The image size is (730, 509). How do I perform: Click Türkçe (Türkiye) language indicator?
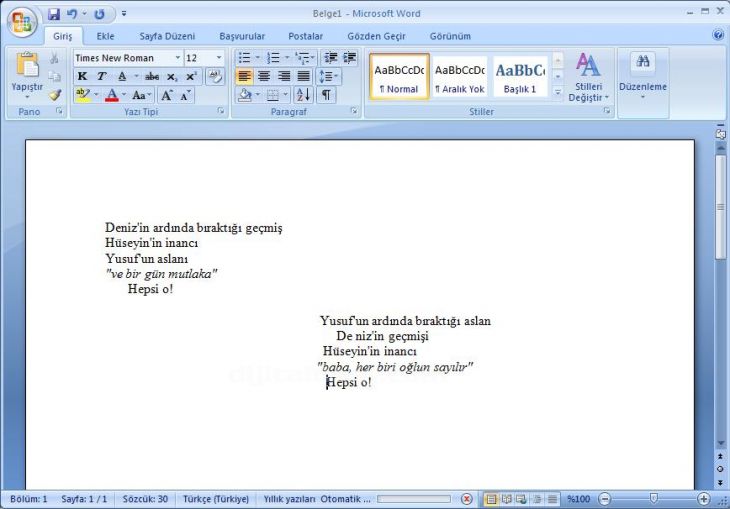(x=216, y=499)
